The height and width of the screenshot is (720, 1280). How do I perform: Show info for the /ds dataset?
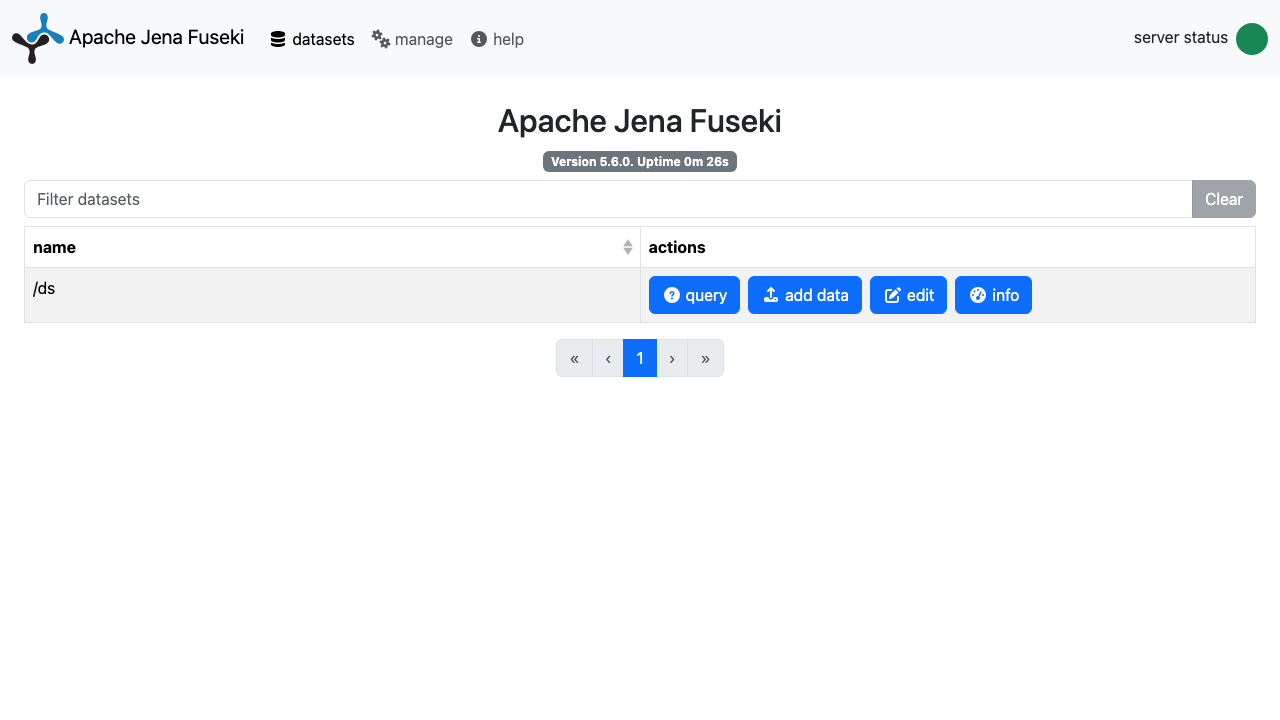(x=993, y=295)
